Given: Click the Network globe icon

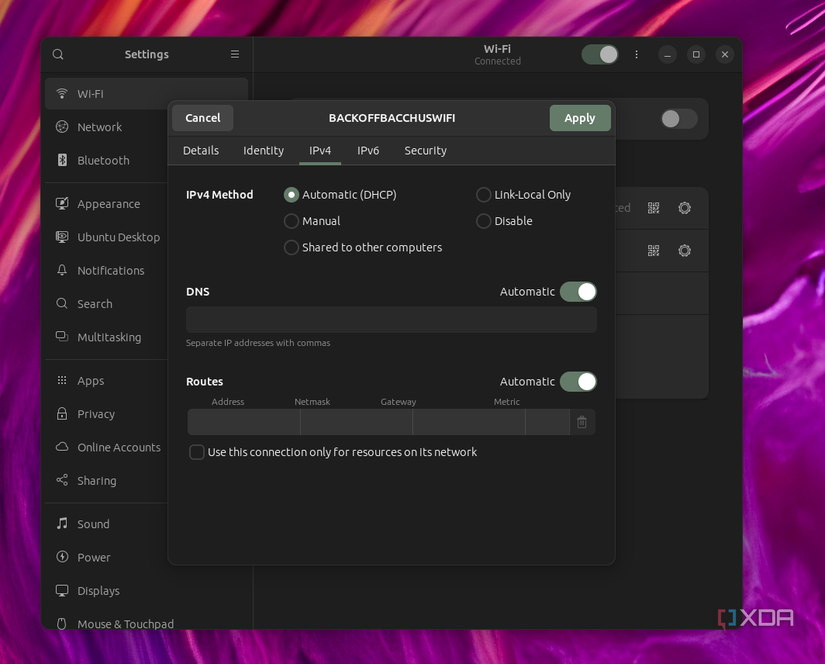Looking at the screenshot, I should pyautogui.click(x=62, y=127).
